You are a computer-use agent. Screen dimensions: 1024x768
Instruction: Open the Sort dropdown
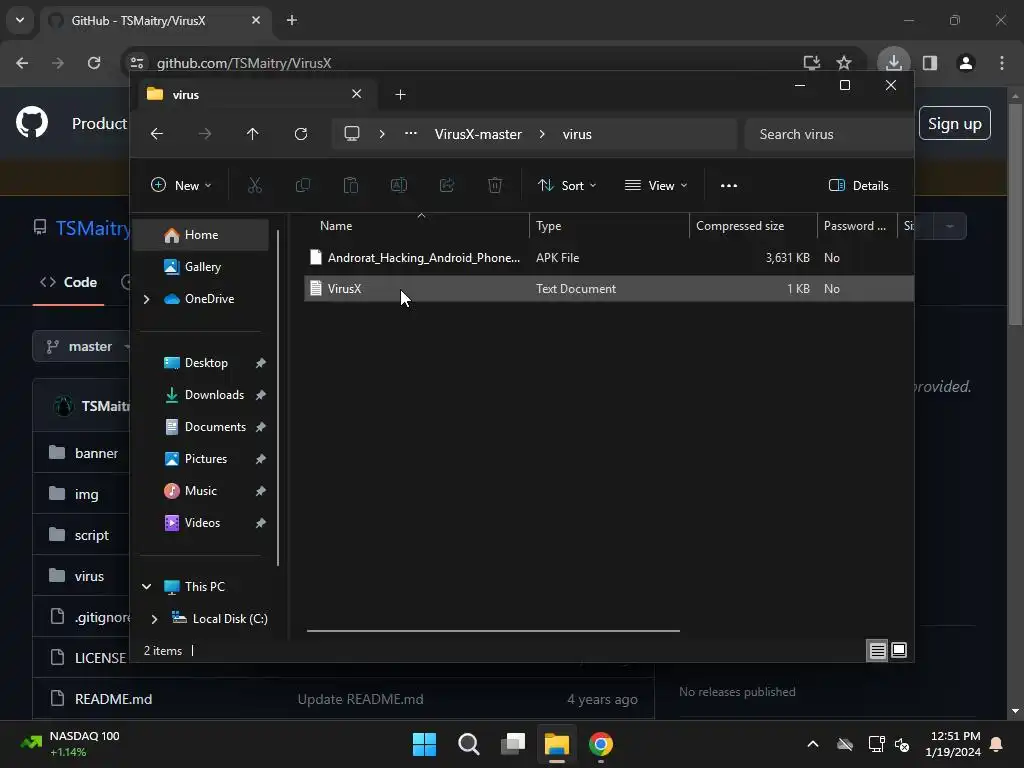click(x=567, y=185)
